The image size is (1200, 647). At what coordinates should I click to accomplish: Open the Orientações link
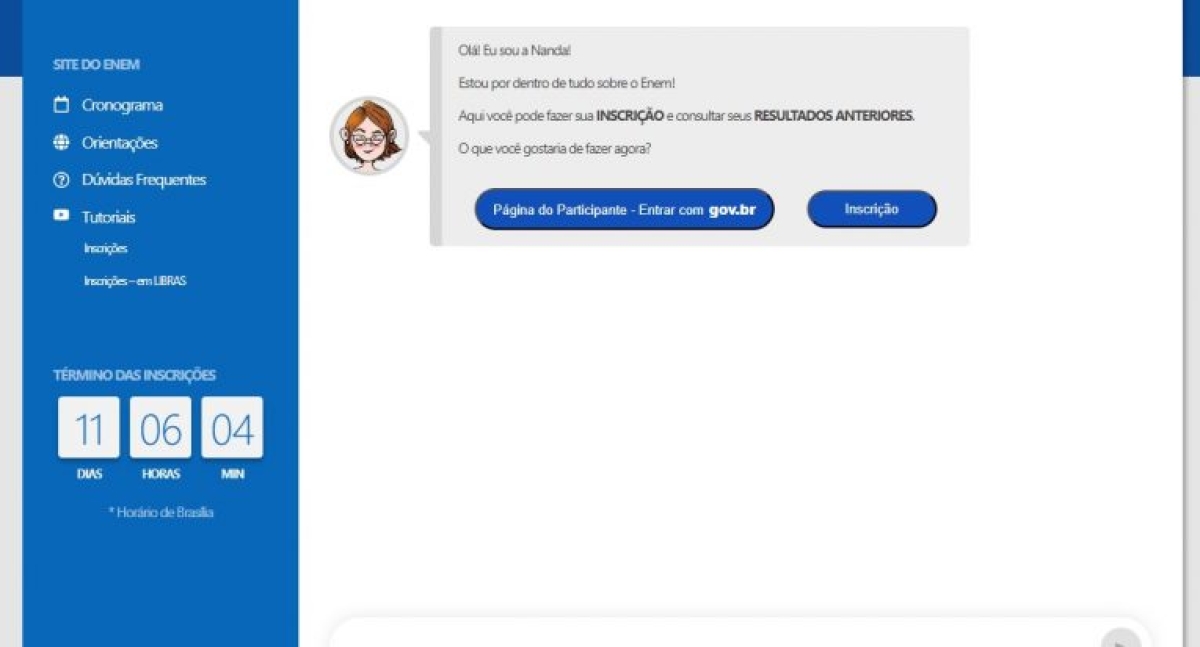120,143
